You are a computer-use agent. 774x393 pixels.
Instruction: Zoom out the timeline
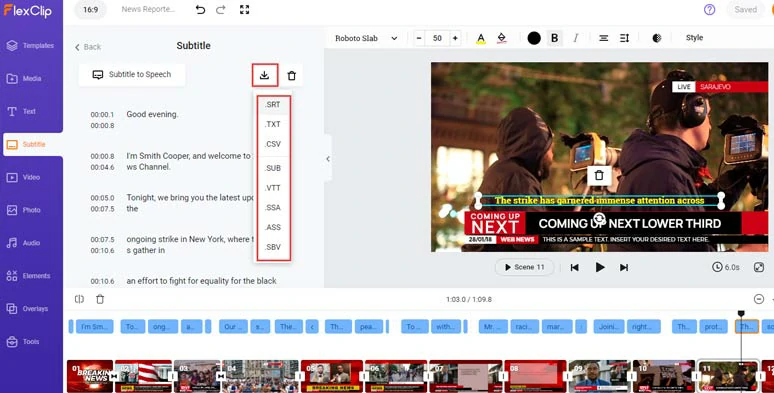[759, 299]
